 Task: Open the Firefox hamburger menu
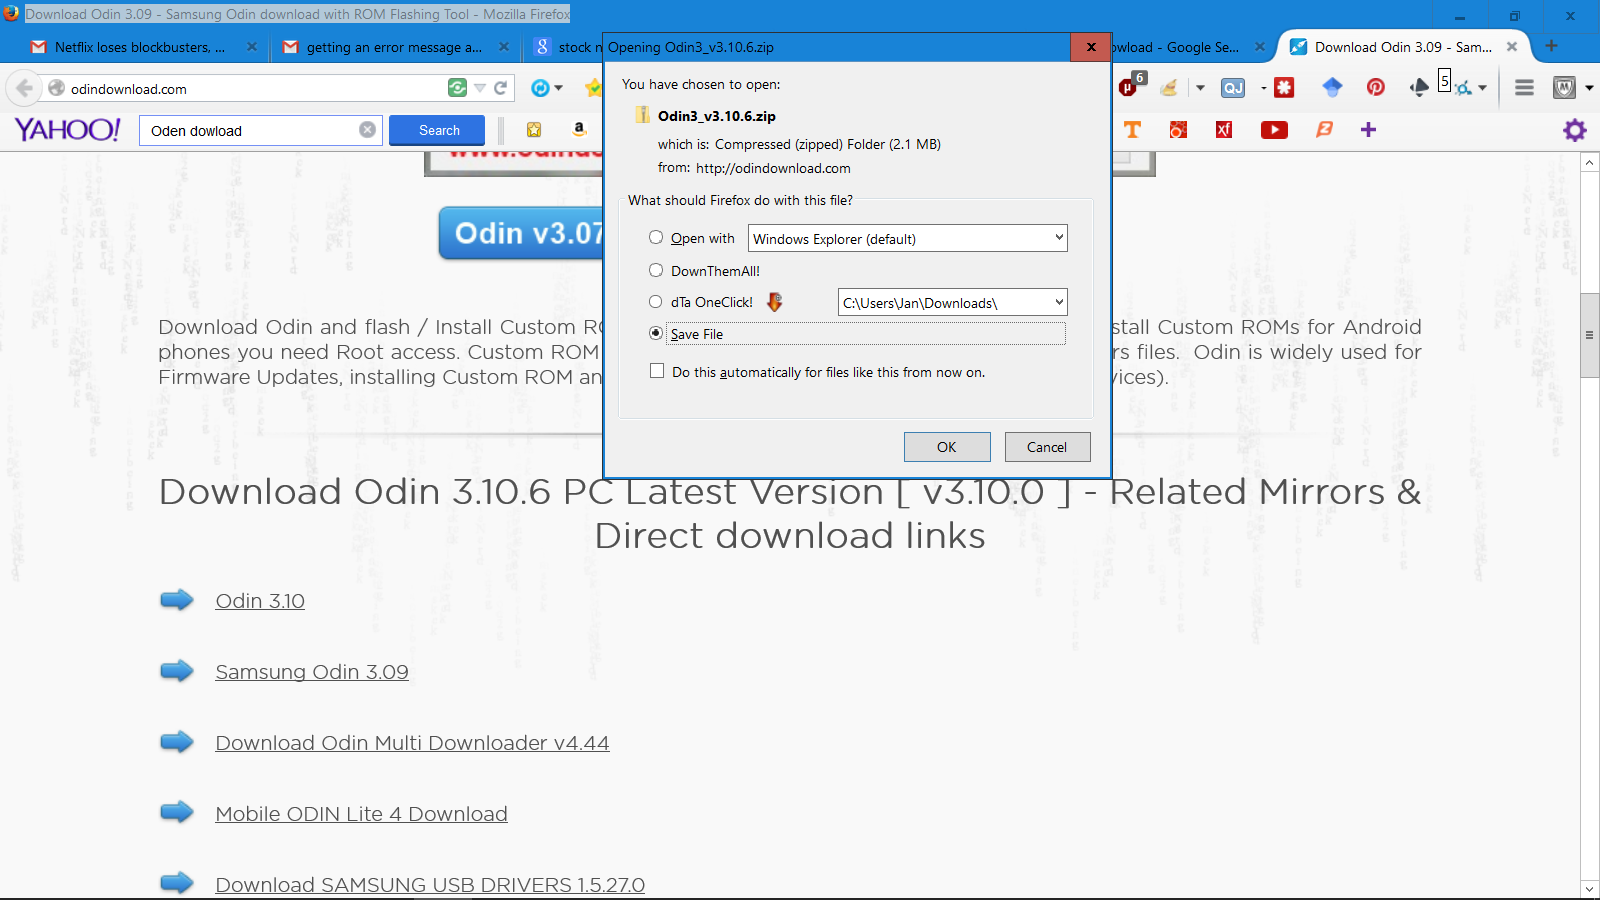coord(1524,88)
